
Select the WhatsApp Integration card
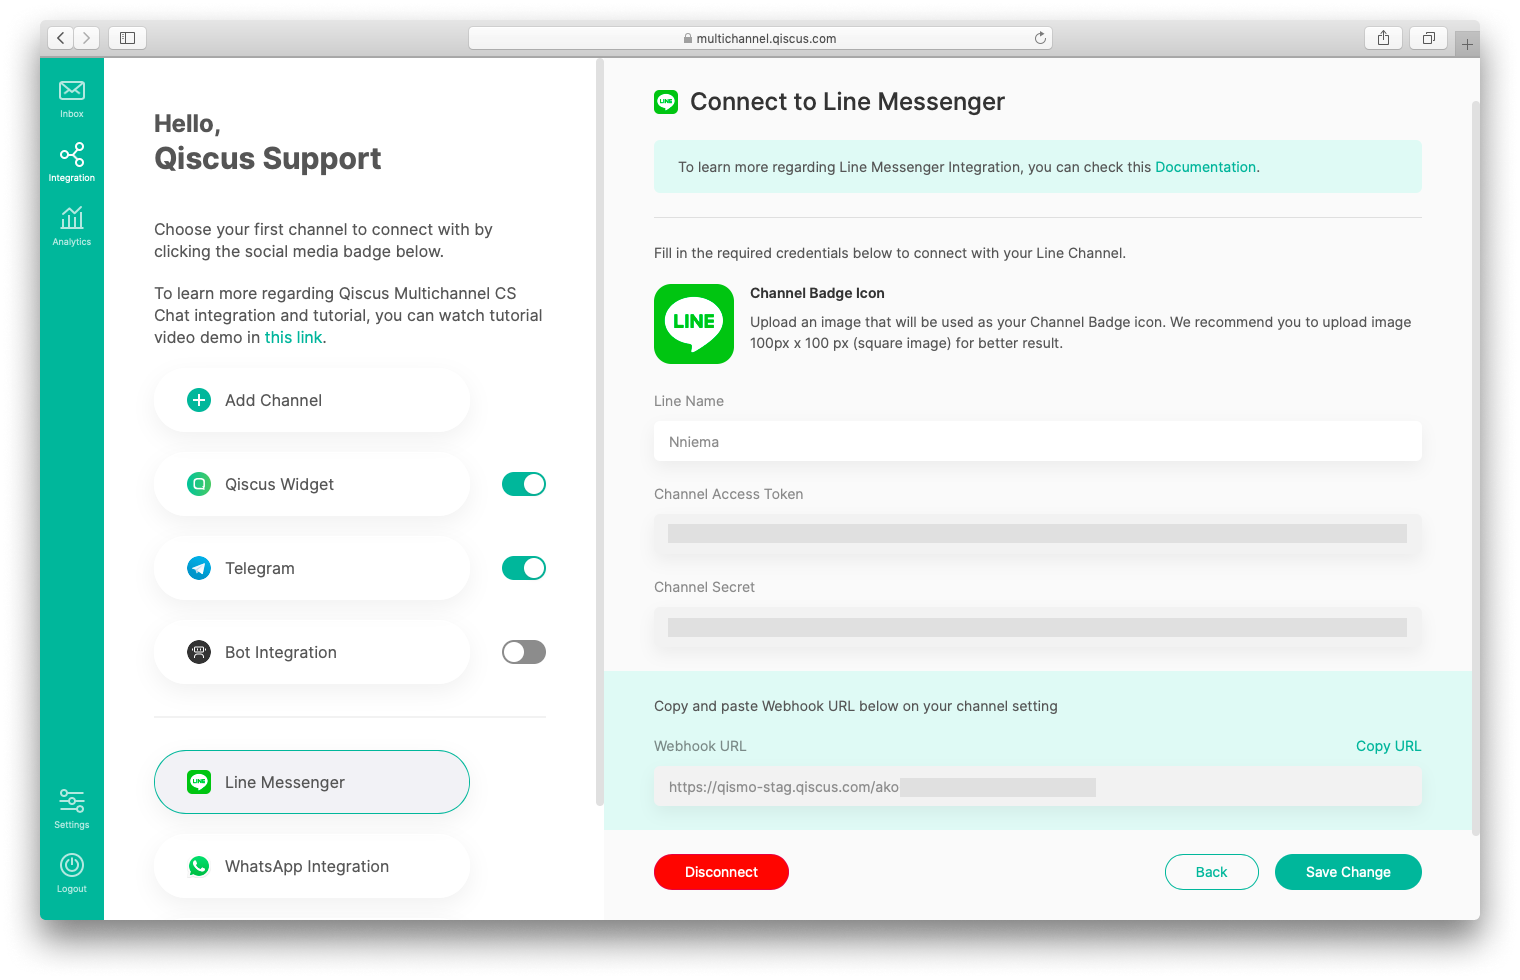312,866
